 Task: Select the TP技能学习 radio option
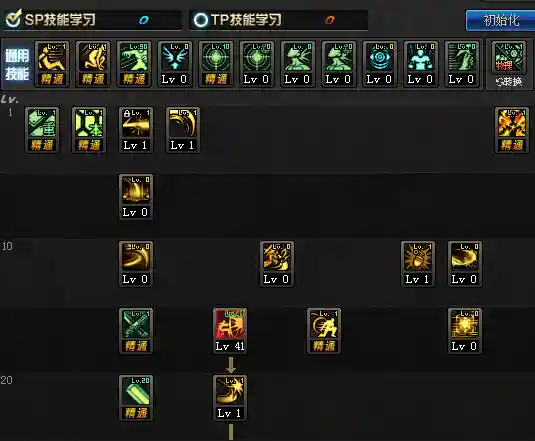click(238, 20)
